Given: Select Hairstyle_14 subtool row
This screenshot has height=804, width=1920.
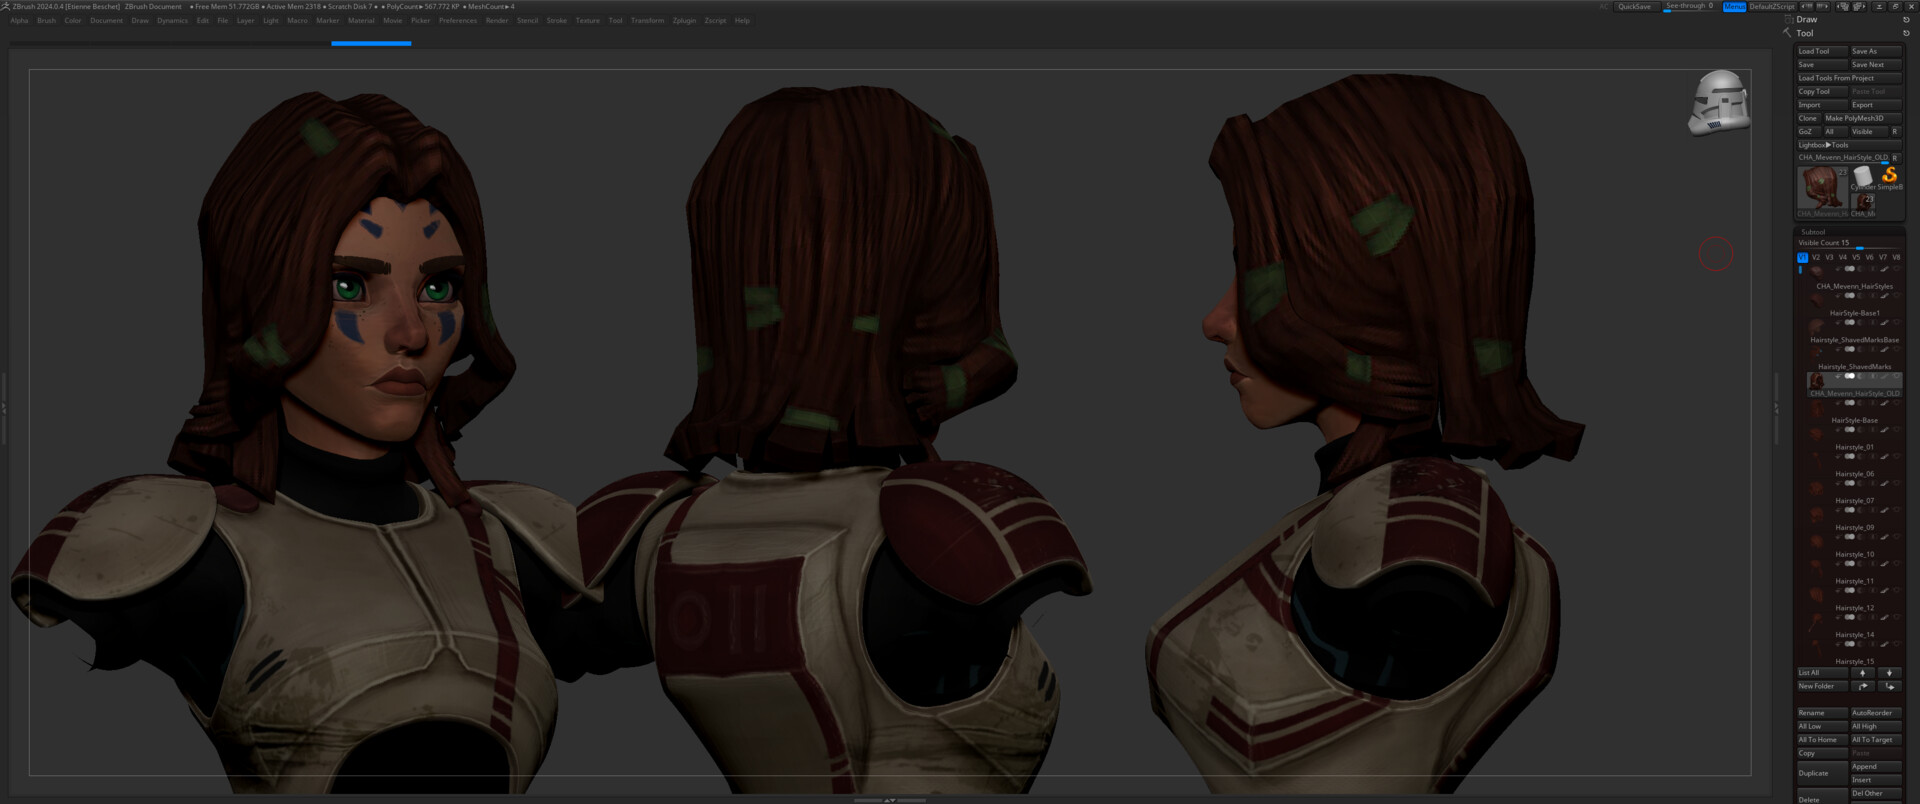Looking at the screenshot, I should [x=1854, y=626].
